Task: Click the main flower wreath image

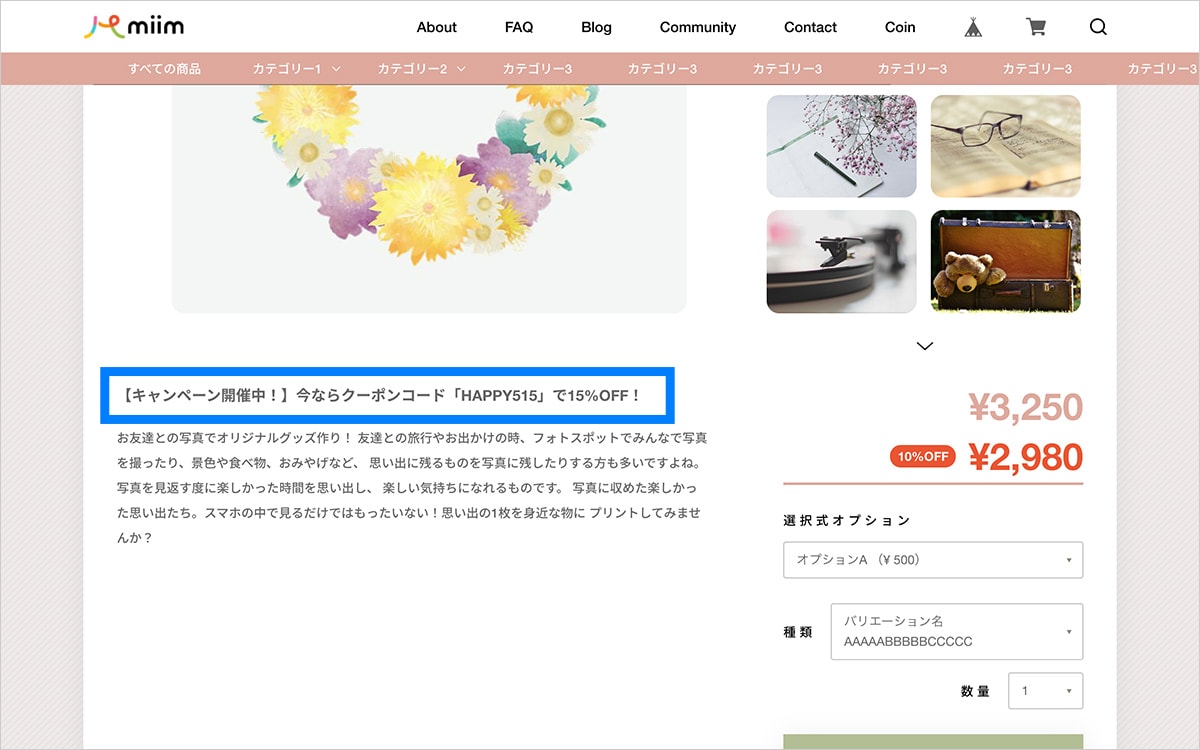Action: (x=429, y=199)
